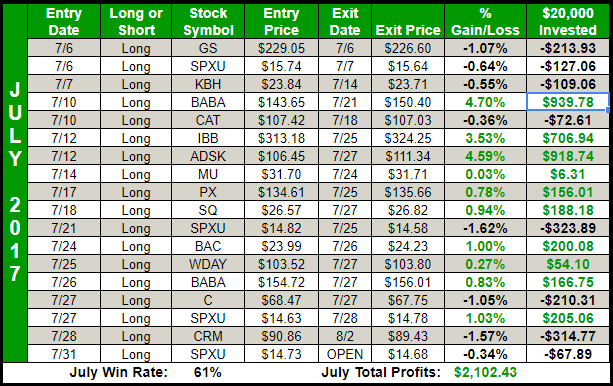Select the July total profits $2,102.43

click(485, 372)
